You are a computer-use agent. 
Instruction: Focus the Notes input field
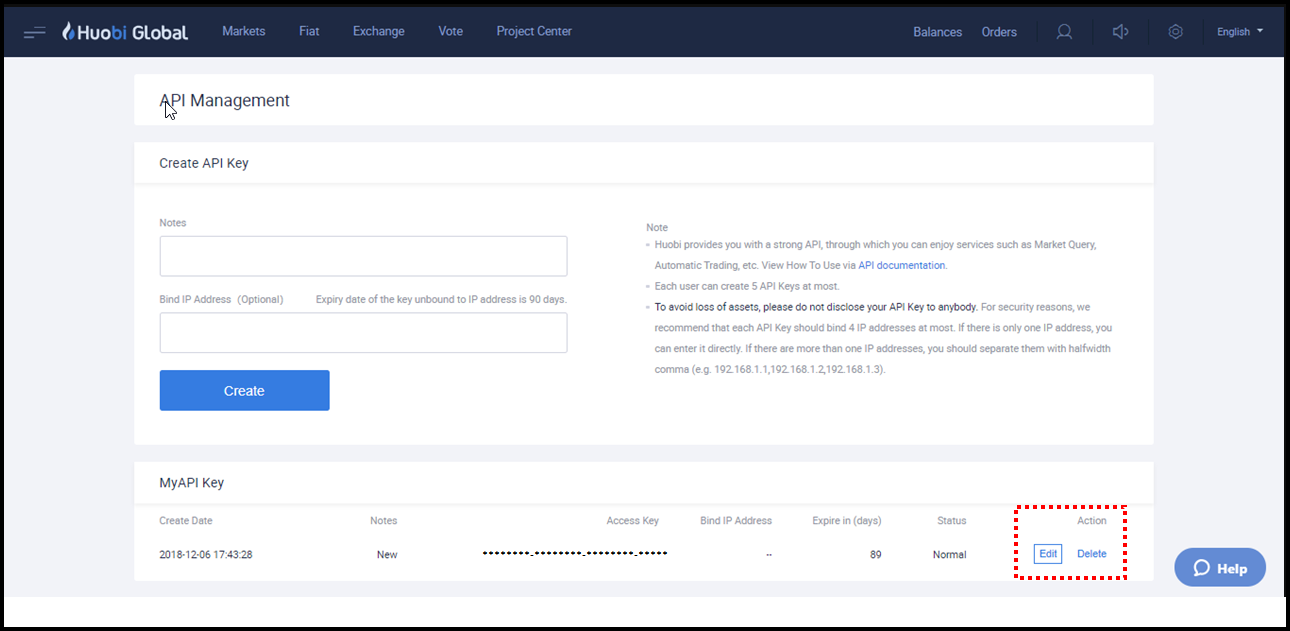[x=363, y=256]
